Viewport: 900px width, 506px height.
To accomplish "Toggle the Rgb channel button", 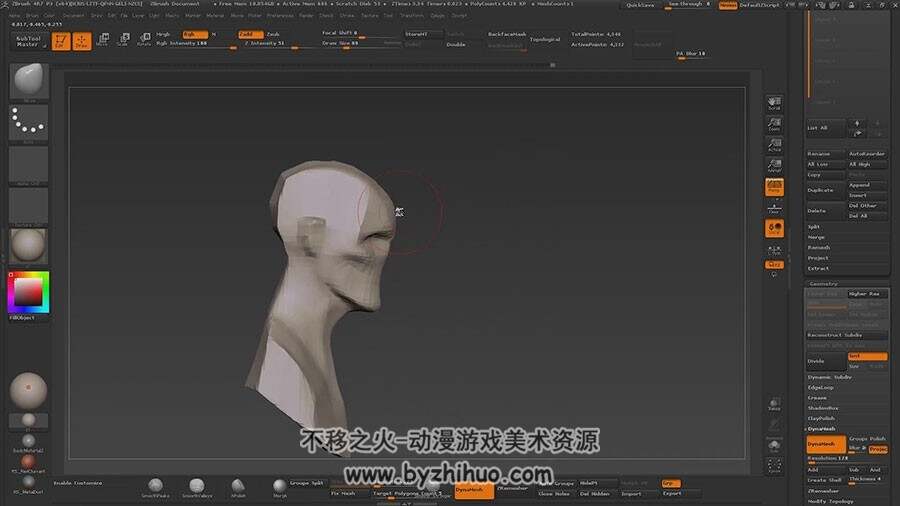I will 195,34.
